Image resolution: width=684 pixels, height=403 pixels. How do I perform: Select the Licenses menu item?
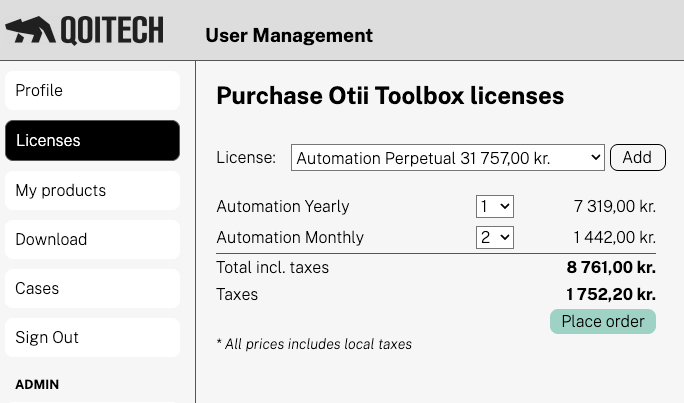coord(92,140)
